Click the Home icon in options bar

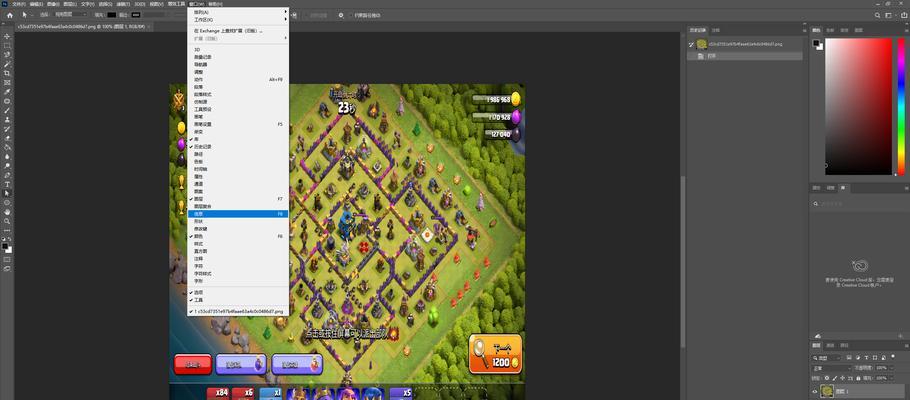(x=9, y=15)
